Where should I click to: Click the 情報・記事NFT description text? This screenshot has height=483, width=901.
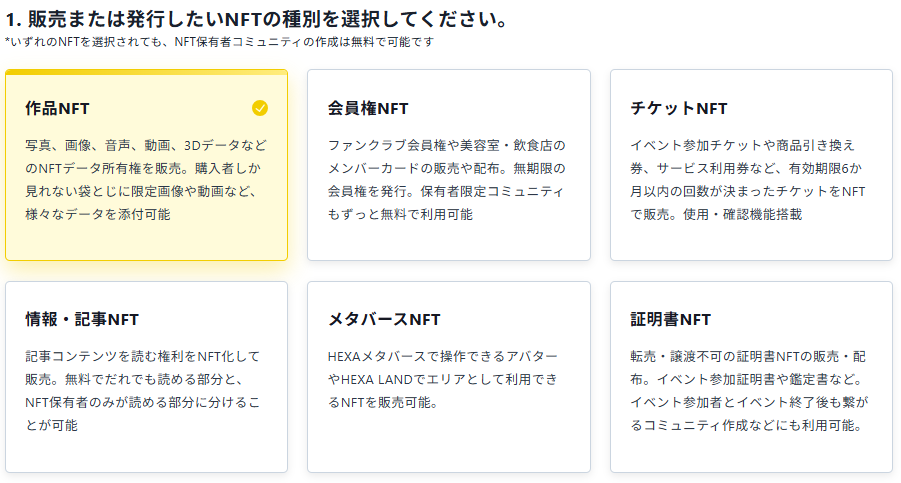[x=146, y=390]
